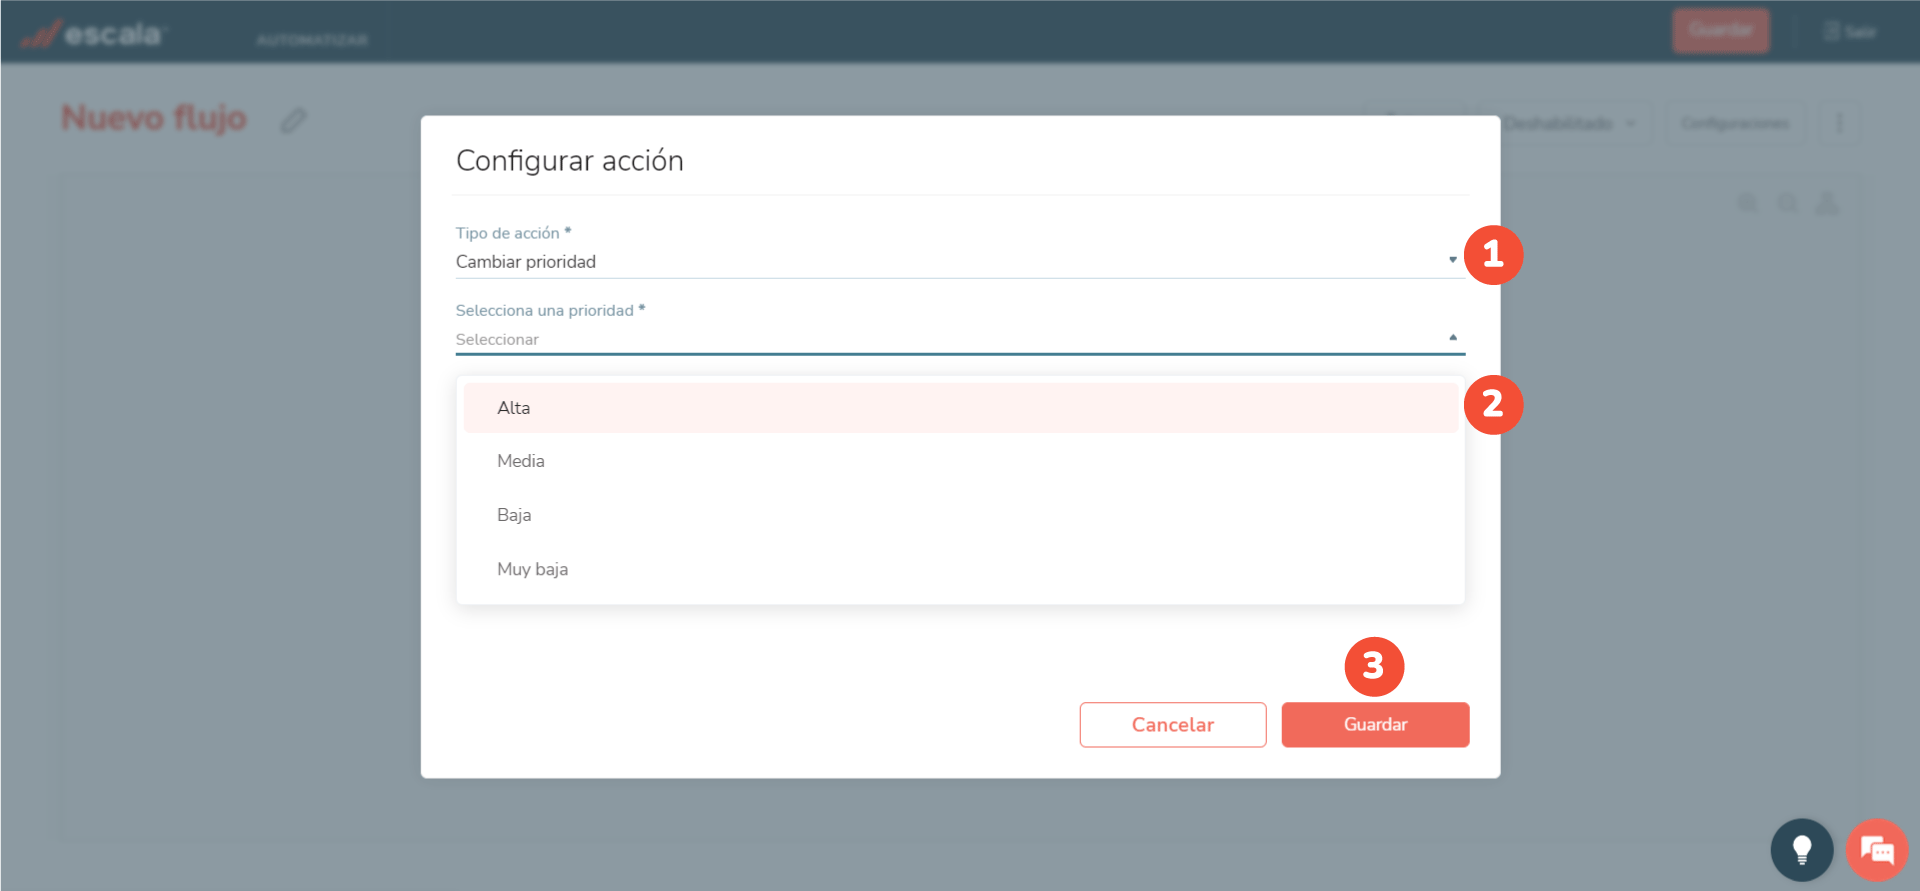Image resolution: width=1920 pixels, height=891 pixels.
Task: Open the three-dot more options menu
Action: coord(1839,123)
